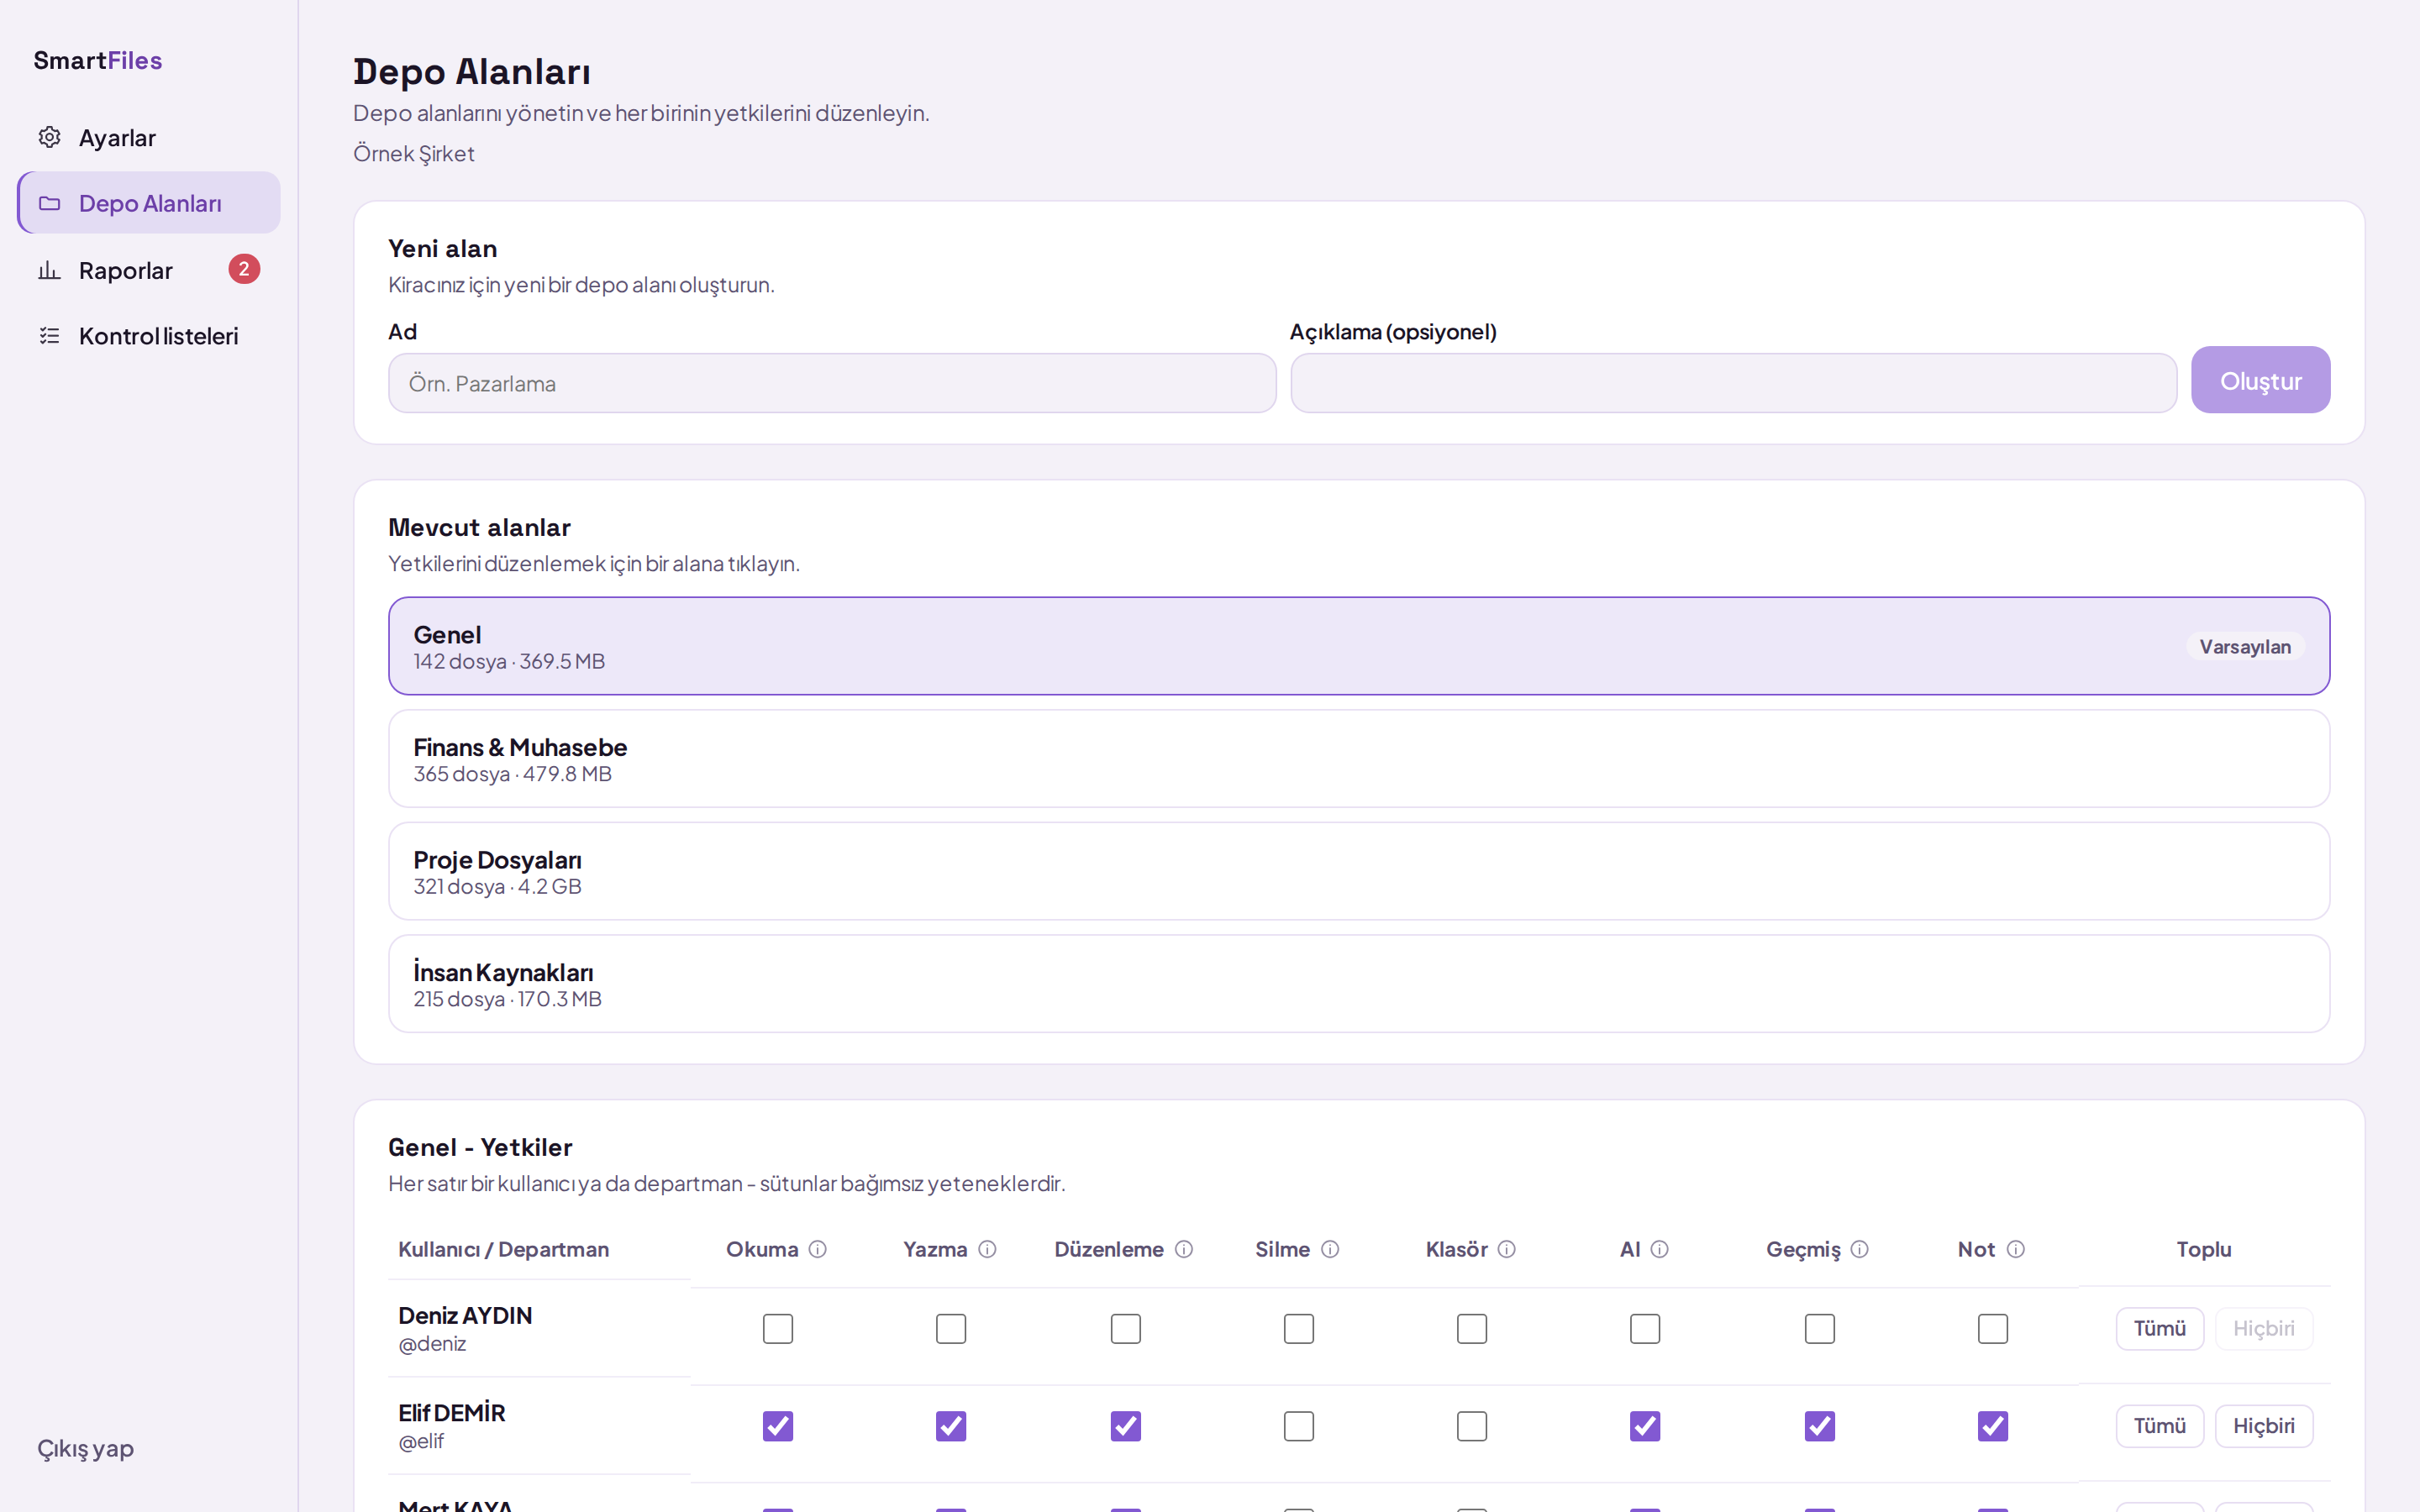Click the Varsayılan badge on Genel
2420x1512 pixels.
(x=2245, y=647)
